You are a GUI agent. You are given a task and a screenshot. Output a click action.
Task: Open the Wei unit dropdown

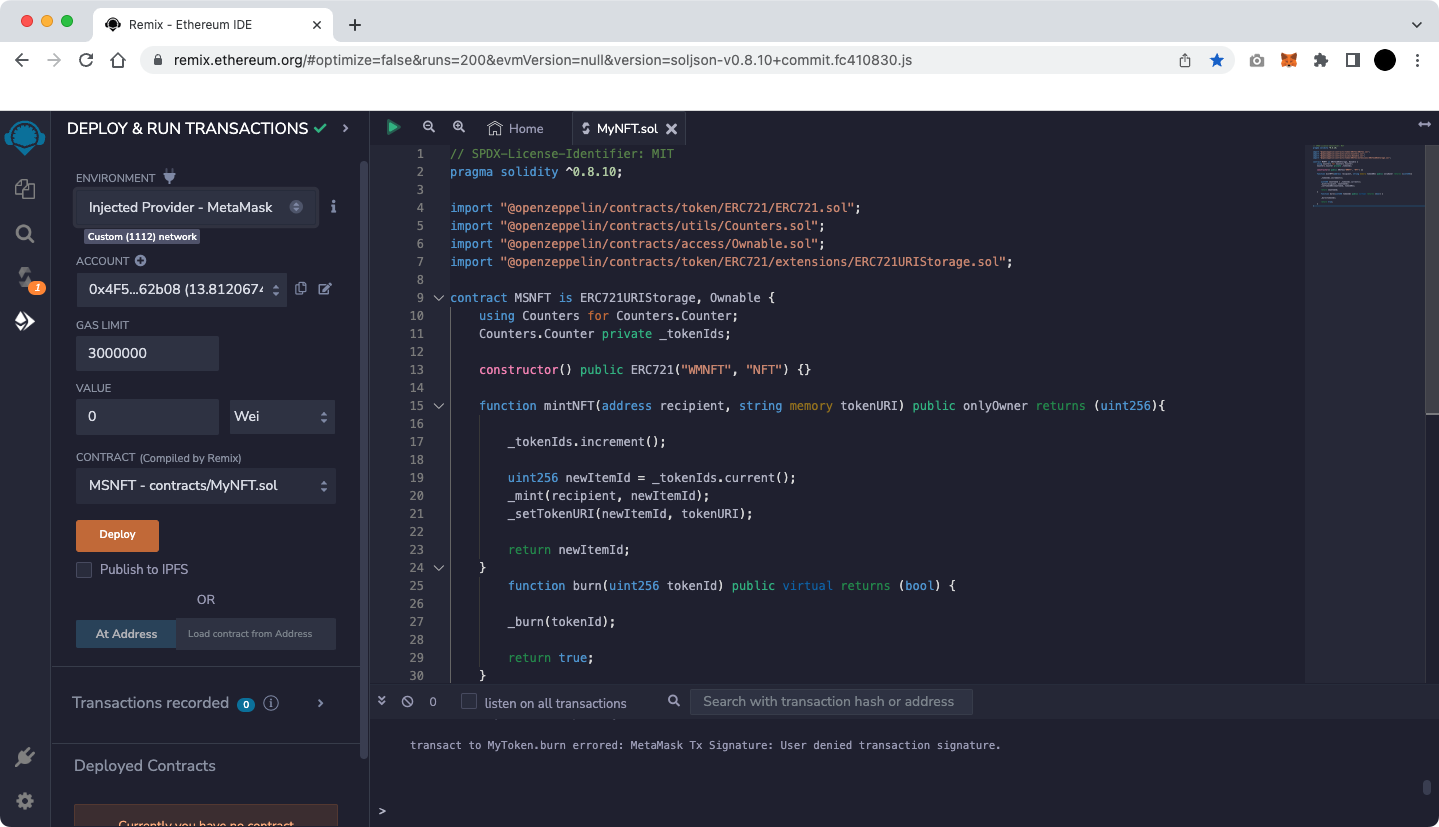click(x=282, y=416)
